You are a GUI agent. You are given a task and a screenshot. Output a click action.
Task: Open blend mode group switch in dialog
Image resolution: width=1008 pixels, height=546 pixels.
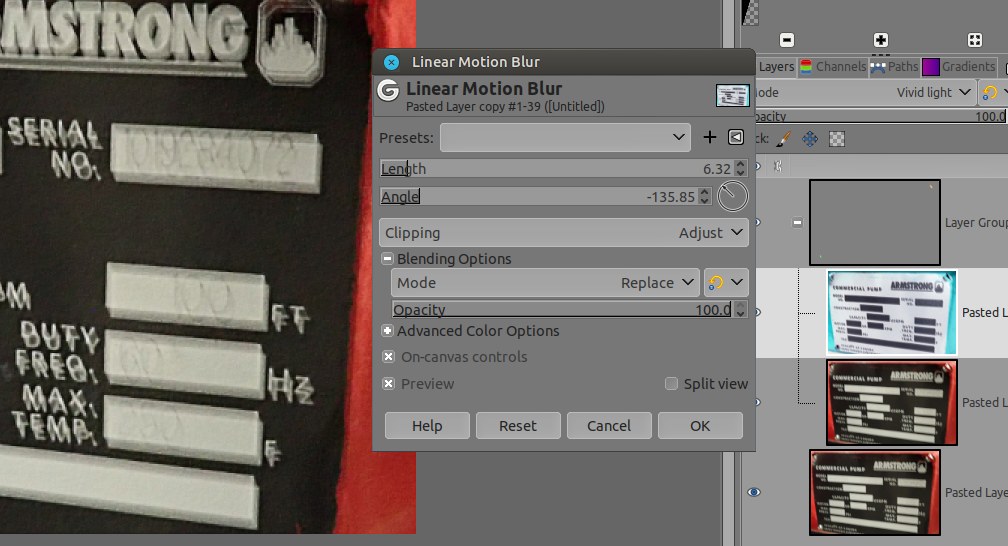click(726, 283)
